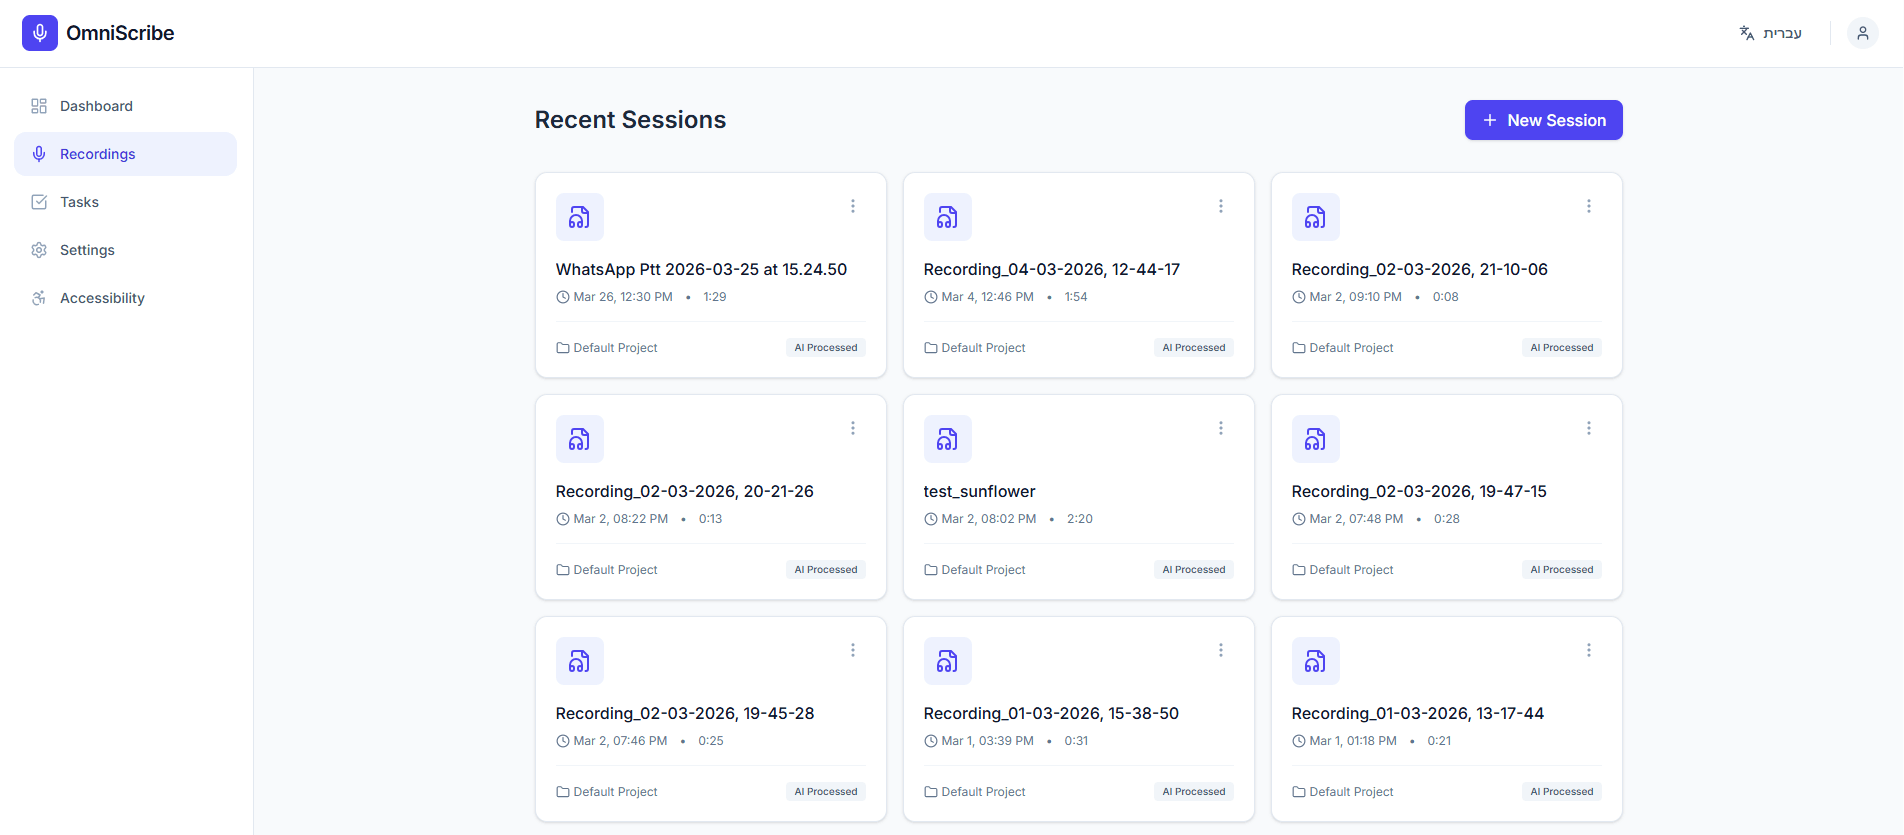Start a New Session
The height and width of the screenshot is (835, 1904).
(1543, 120)
